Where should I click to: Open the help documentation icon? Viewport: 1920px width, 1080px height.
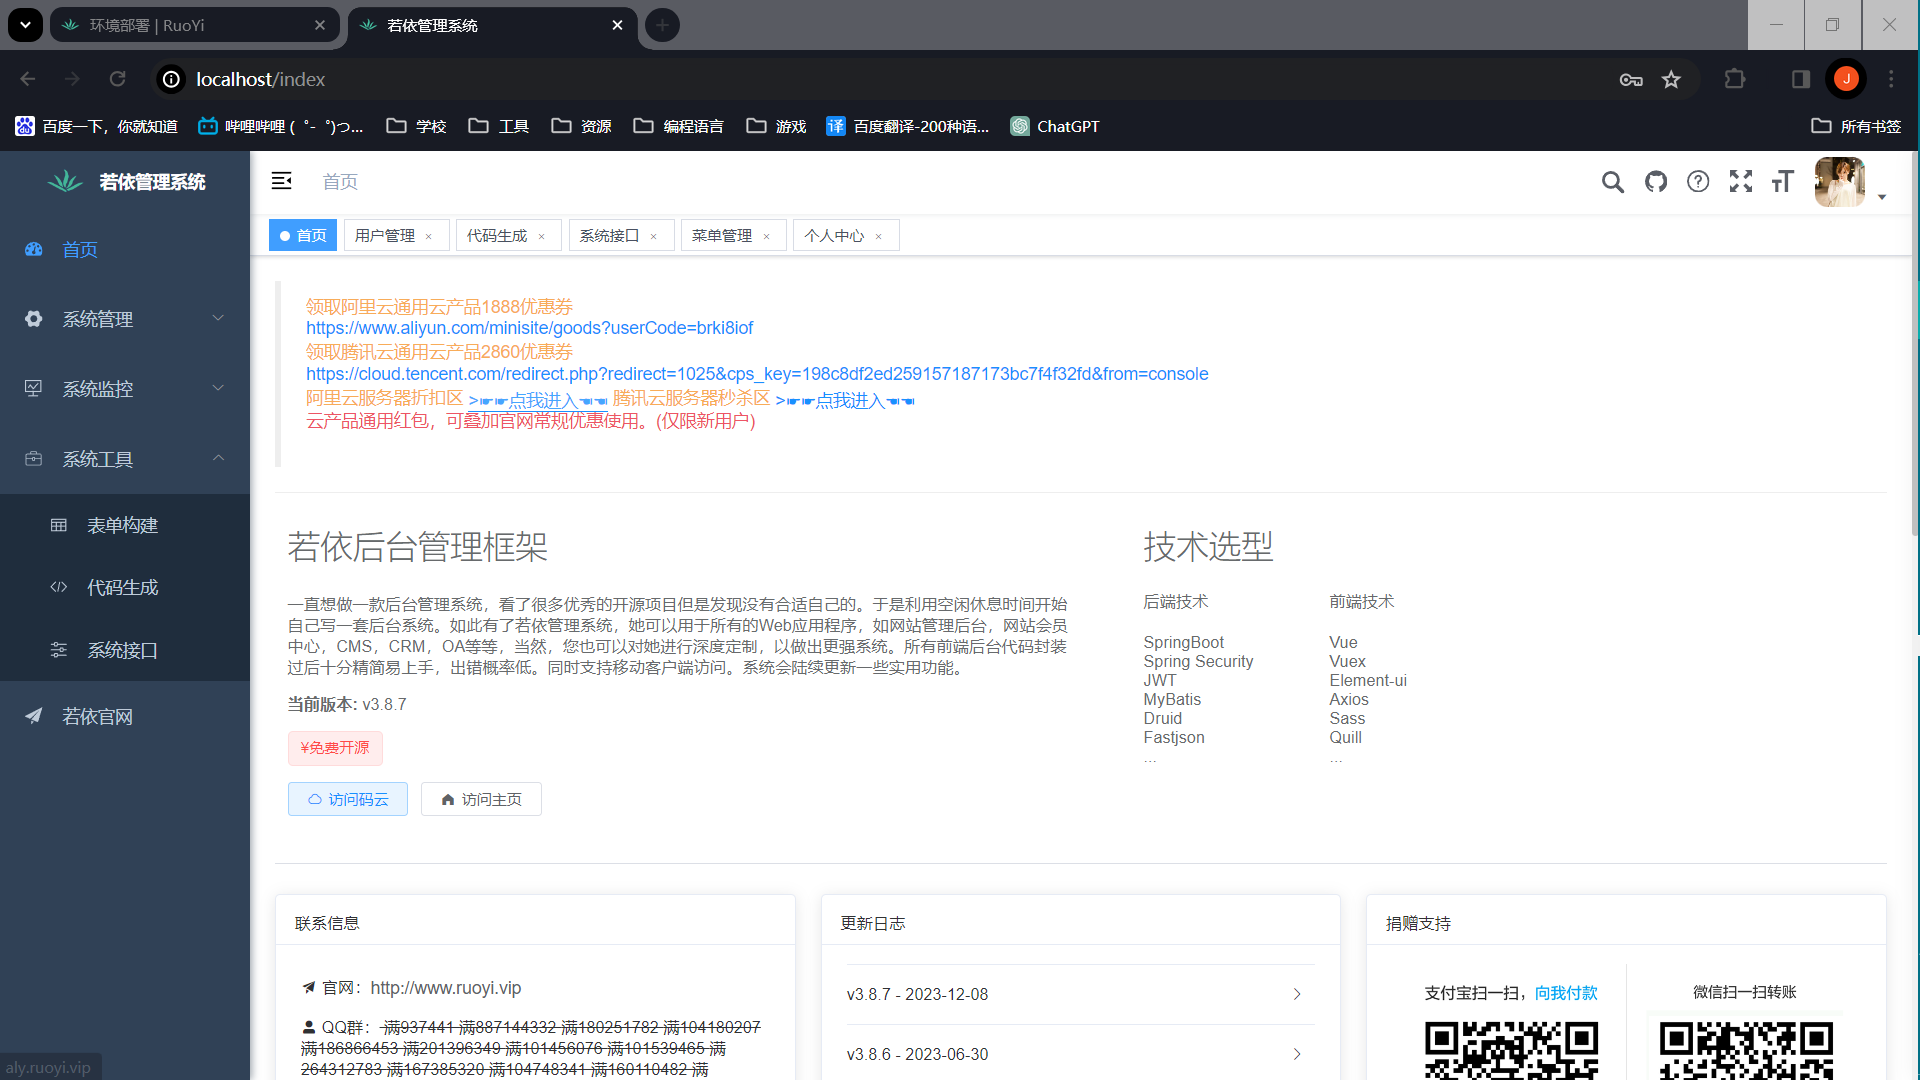(x=1698, y=182)
